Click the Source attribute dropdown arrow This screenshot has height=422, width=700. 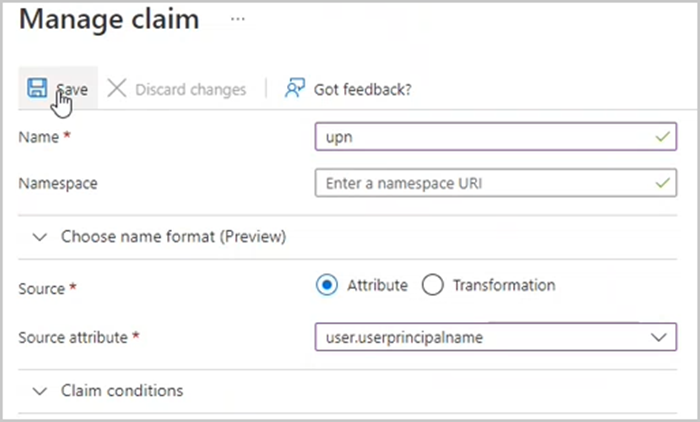click(658, 337)
